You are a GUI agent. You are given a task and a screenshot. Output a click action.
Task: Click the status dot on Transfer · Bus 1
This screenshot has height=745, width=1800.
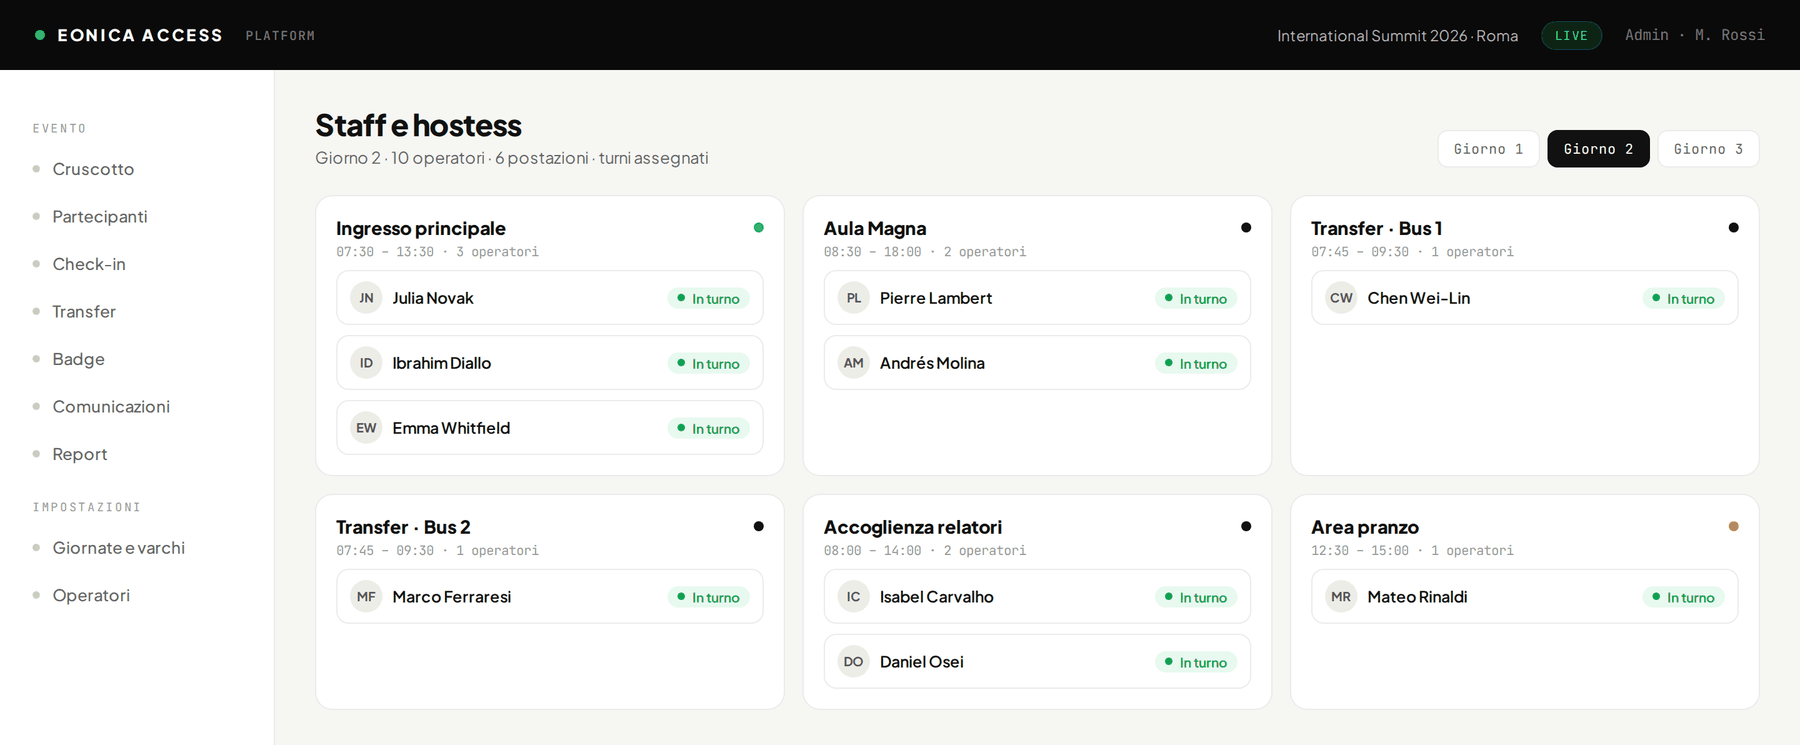click(x=1734, y=228)
